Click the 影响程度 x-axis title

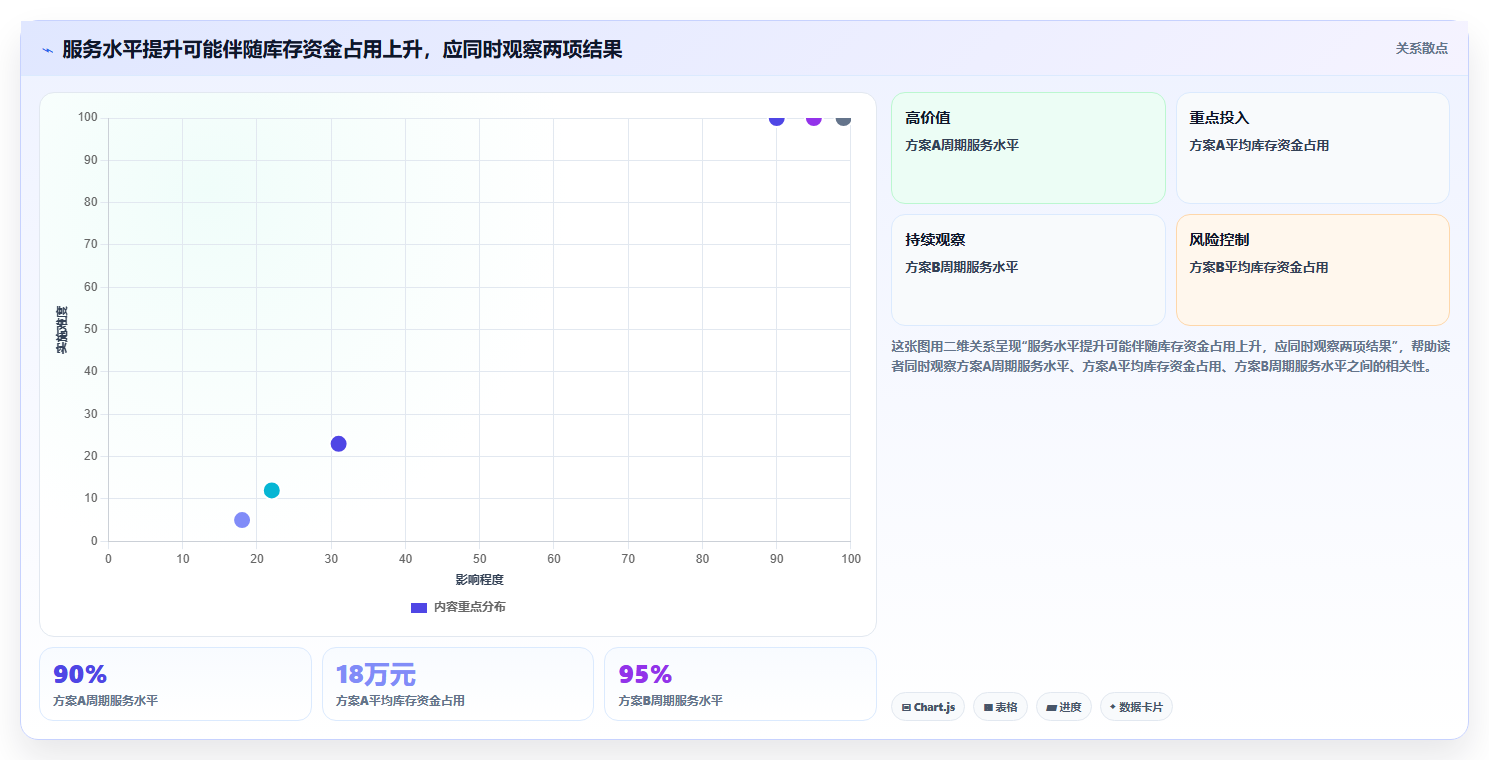[479, 580]
